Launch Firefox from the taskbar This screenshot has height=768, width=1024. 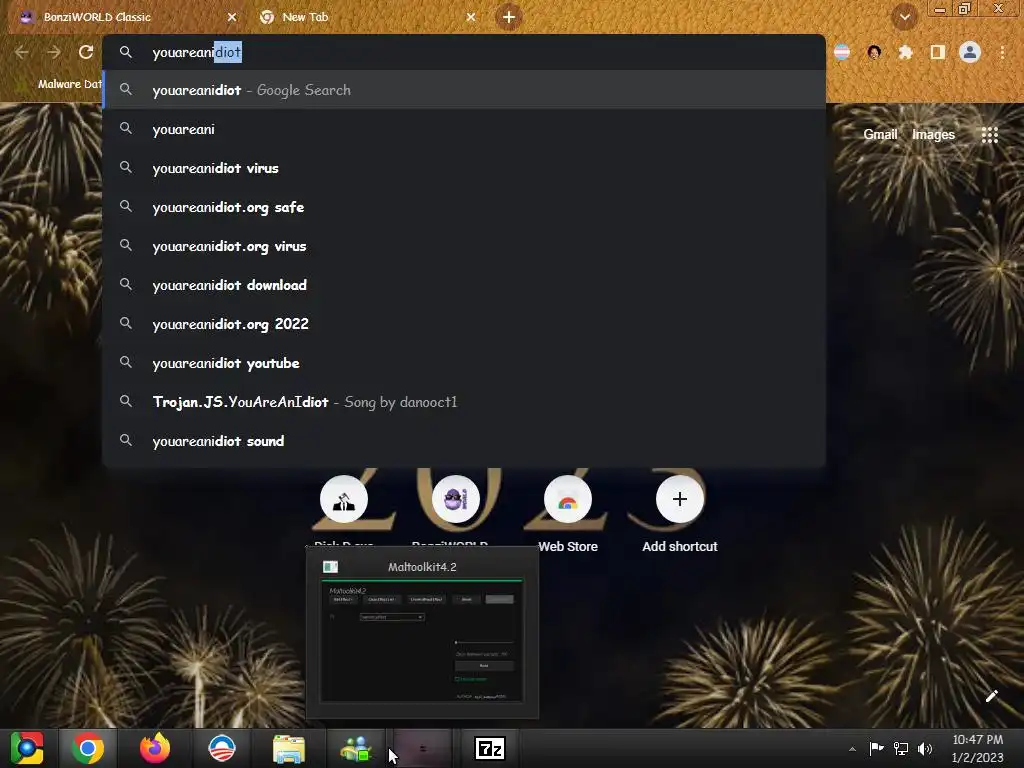tap(155, 748)
